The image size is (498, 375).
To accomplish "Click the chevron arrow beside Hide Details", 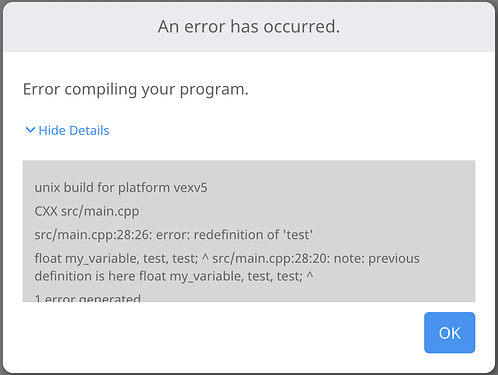I will (30, 130).
